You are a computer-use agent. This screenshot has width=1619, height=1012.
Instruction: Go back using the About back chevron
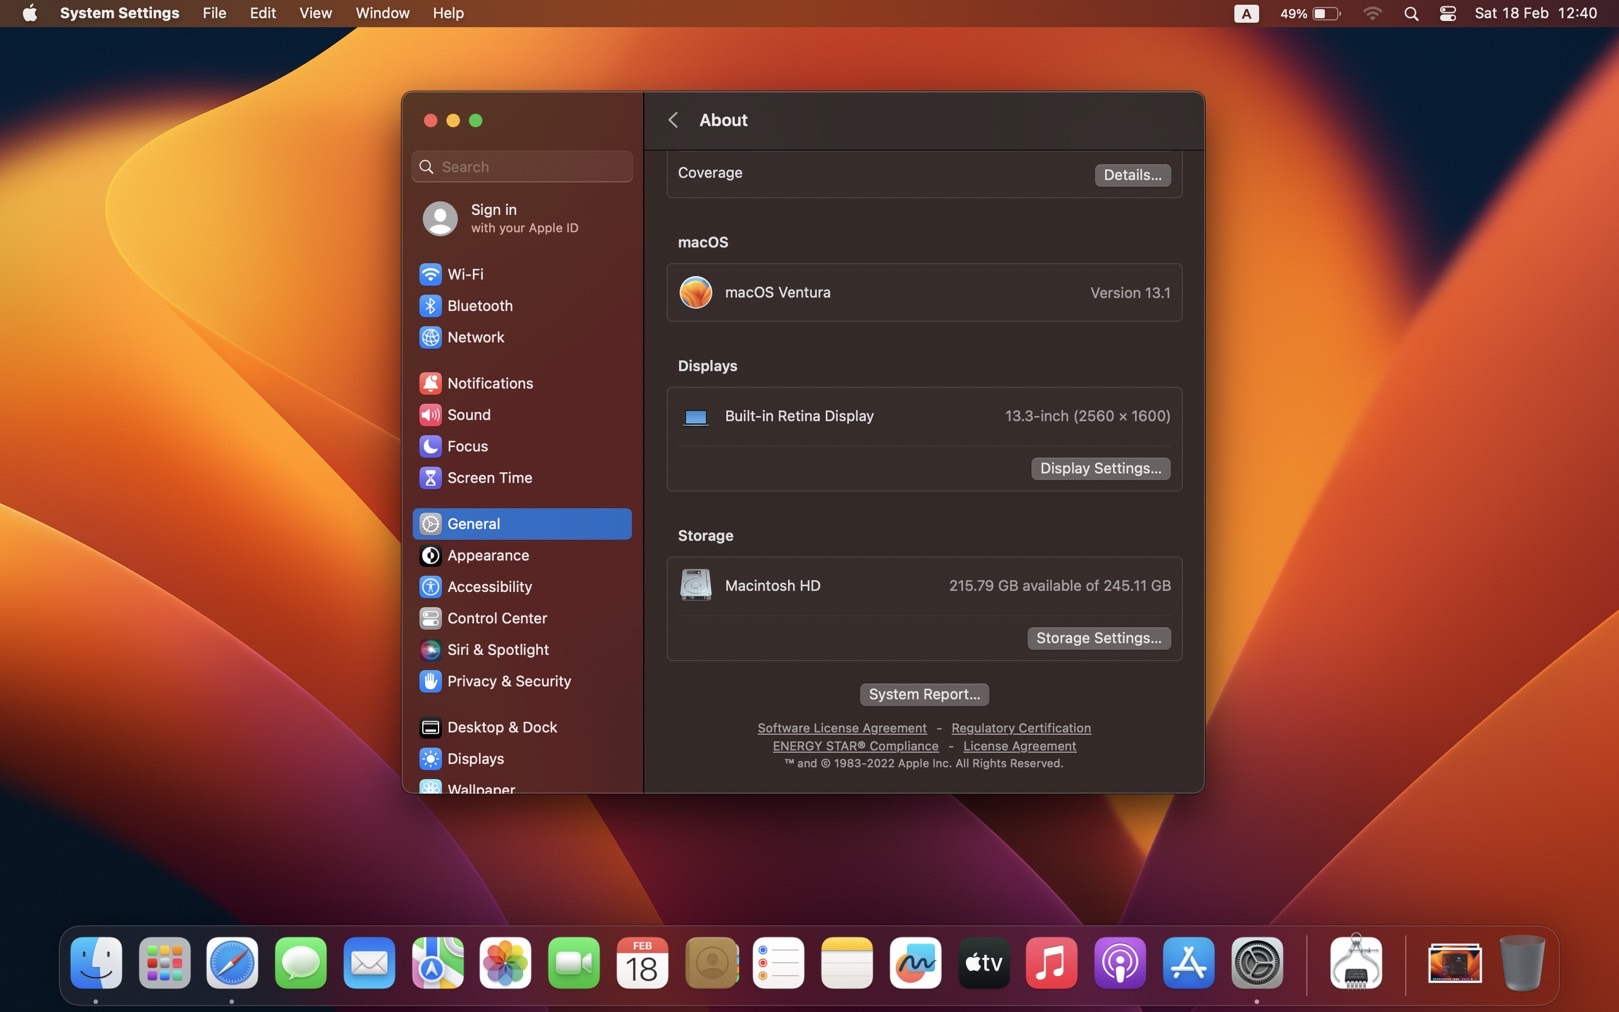[x=673, y=120]
